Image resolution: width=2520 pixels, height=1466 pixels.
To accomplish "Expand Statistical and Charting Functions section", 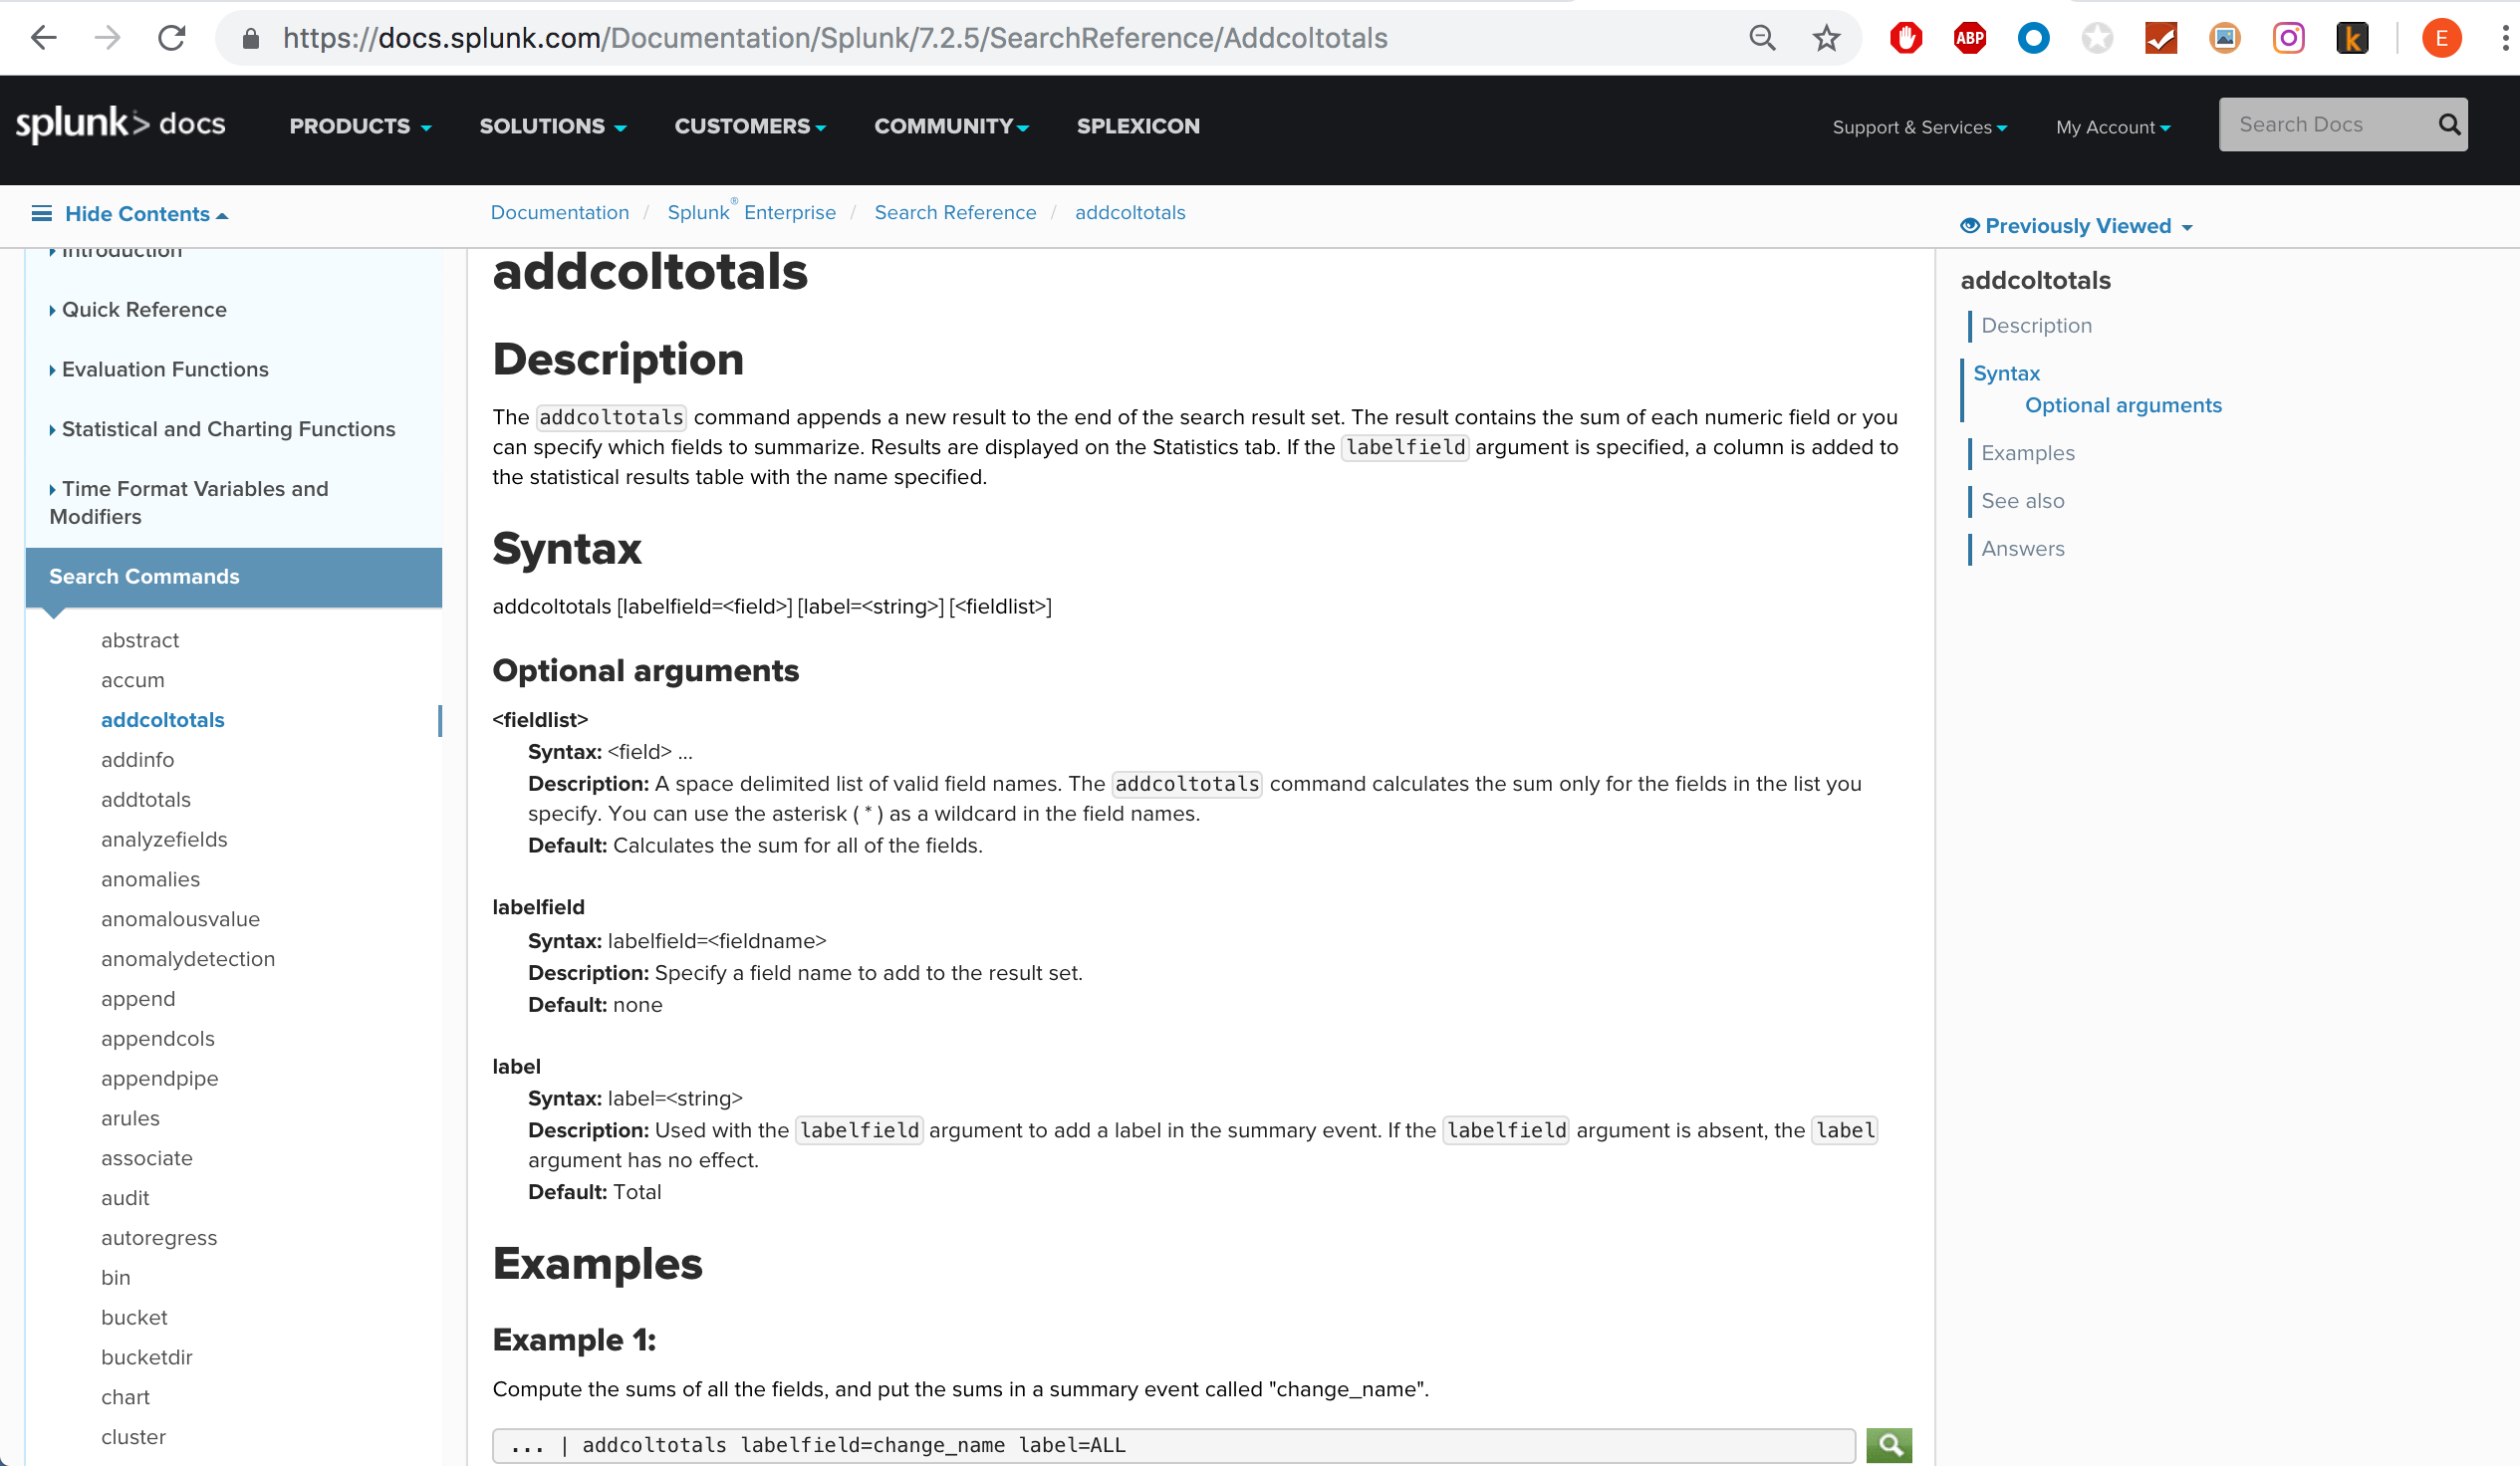I will click(x=222, y=429).
